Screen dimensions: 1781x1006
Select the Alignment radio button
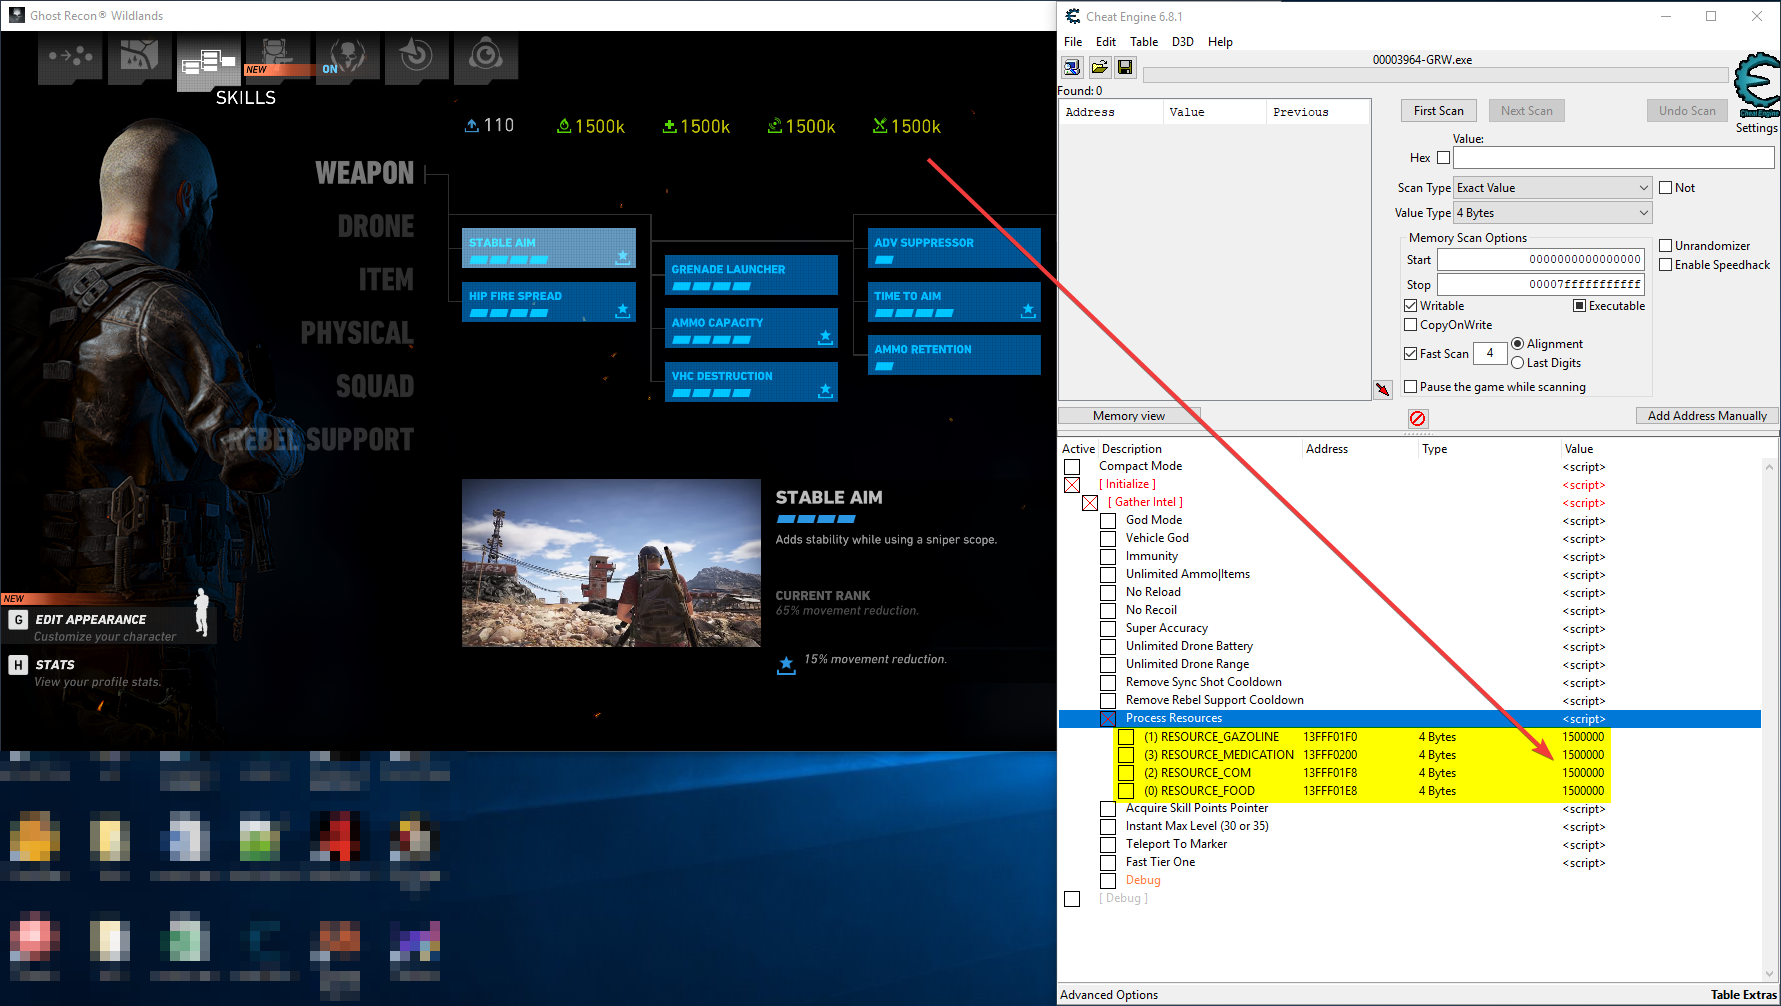[x=1518, y=344]
